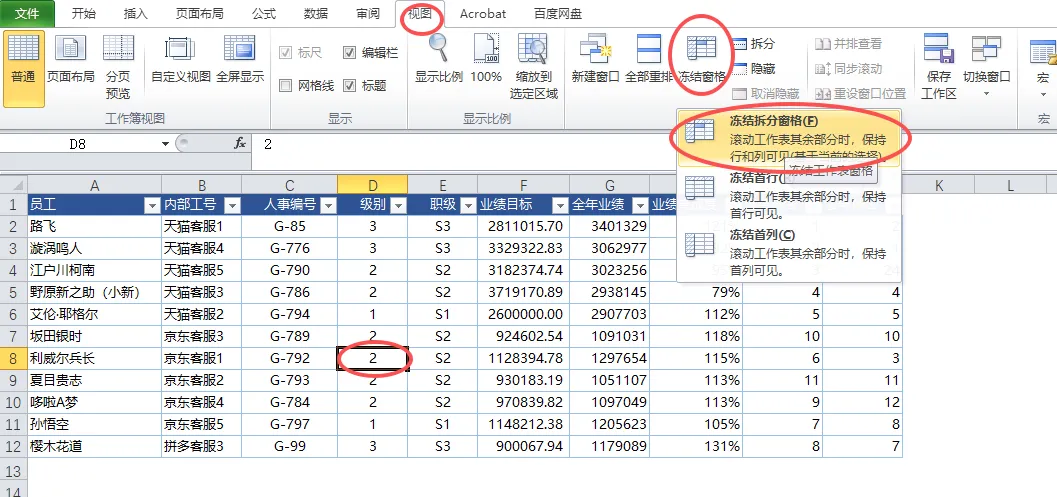This screenshot has width=1057, height=497.
Task: Switch to the 公式 formulas tab
Action: click(x=264, y=13)
